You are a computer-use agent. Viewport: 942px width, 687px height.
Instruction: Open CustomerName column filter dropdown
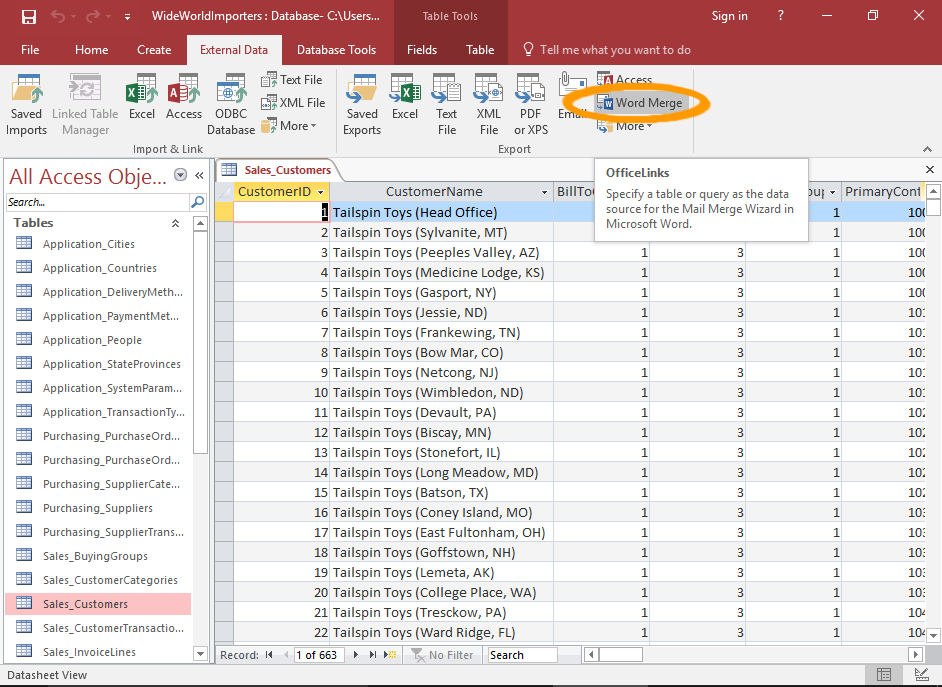(x=544, y=192)
